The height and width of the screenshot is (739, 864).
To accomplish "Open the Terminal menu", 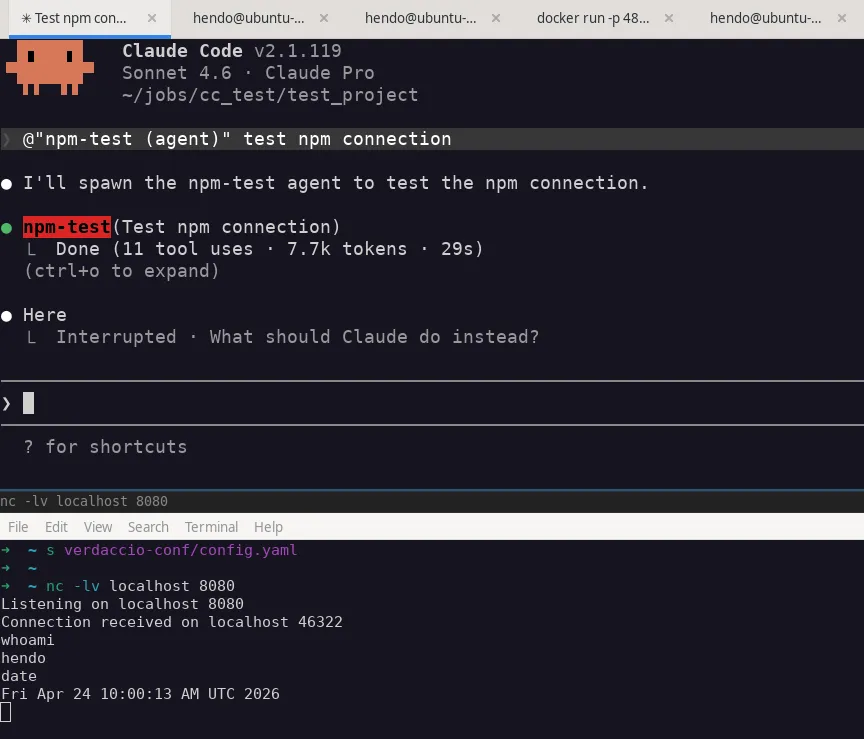I will coord(212,527).
